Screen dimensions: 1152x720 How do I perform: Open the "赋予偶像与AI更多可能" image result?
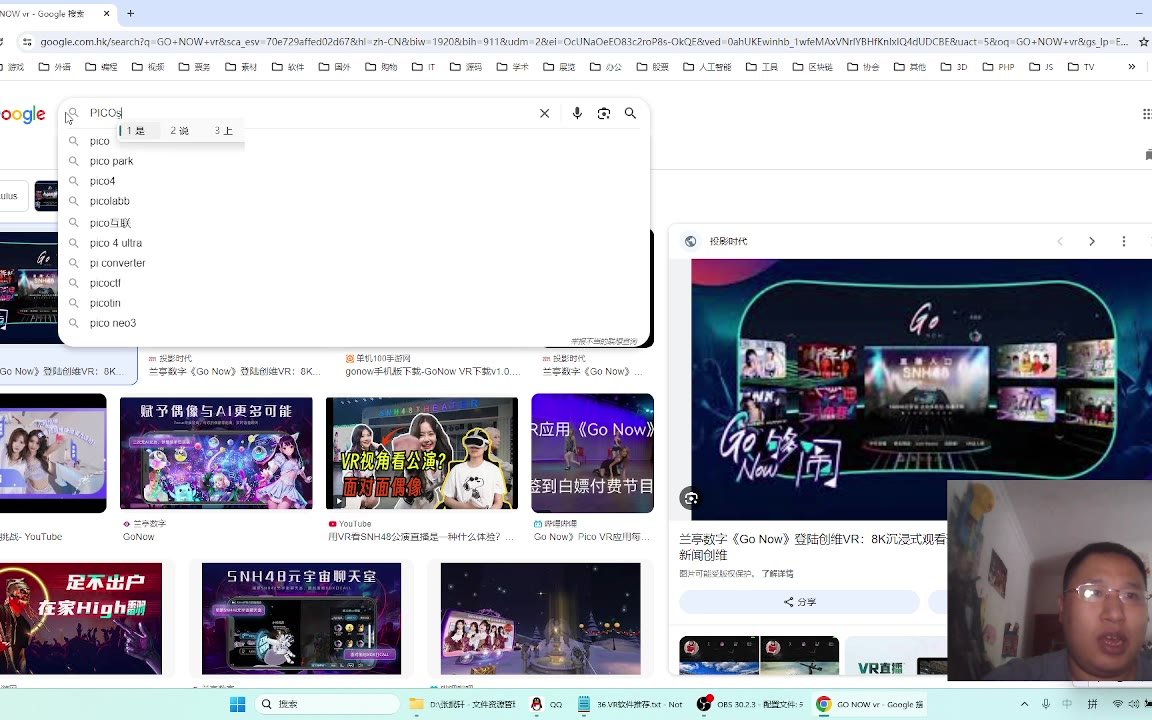click(x=216, y=453)
